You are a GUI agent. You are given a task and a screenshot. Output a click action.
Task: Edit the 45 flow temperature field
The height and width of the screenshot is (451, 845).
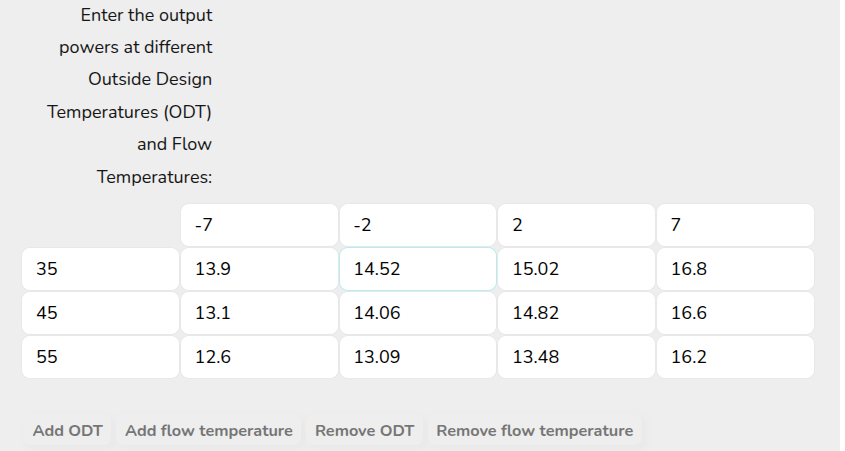(100, 313)
